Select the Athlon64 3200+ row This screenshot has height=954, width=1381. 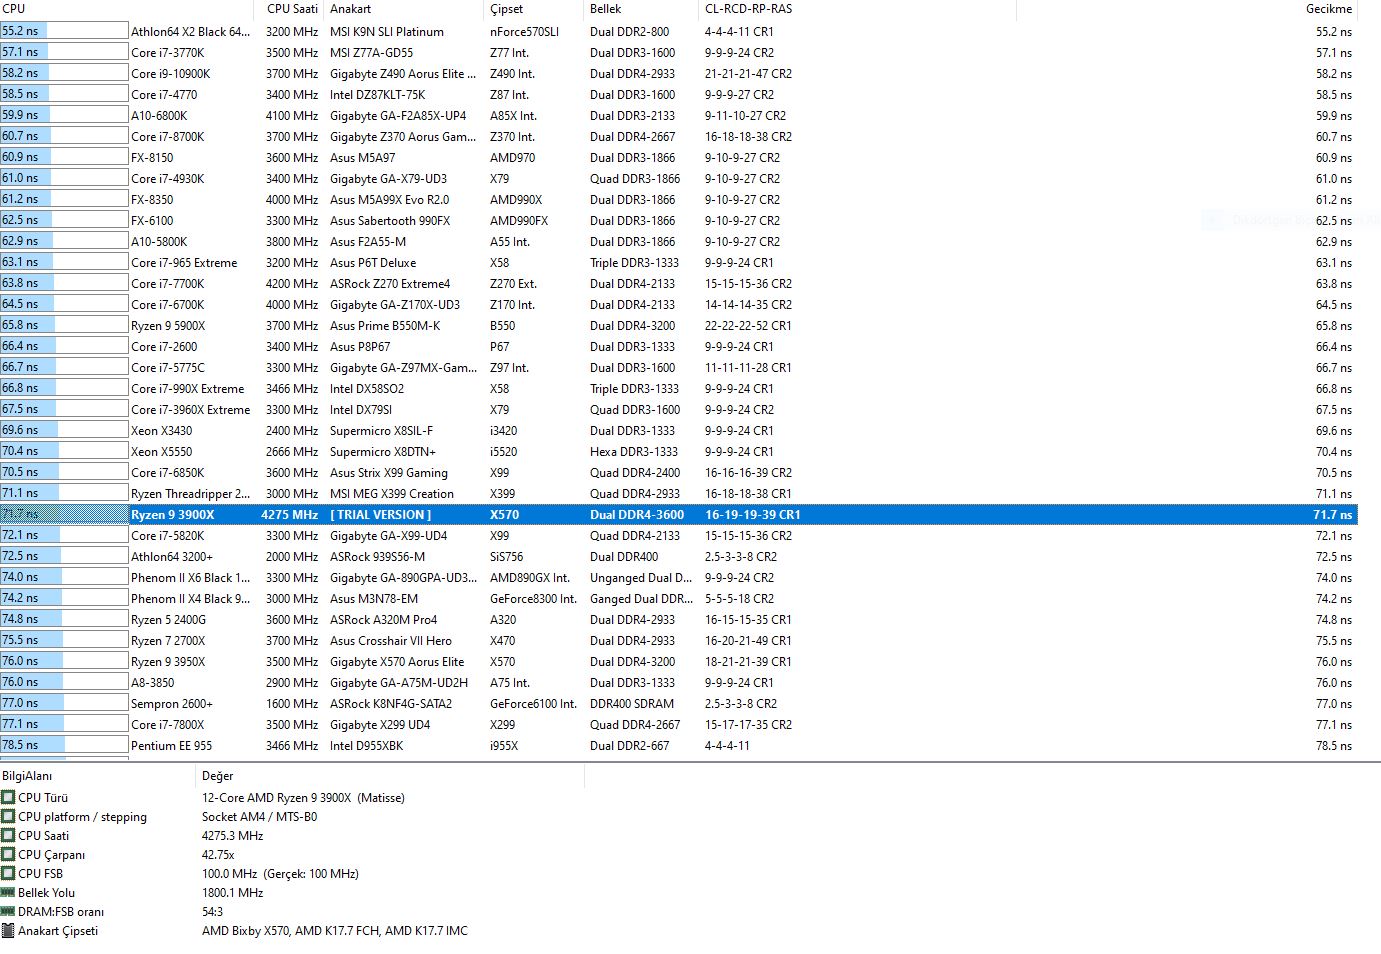(x=678, y=556)
